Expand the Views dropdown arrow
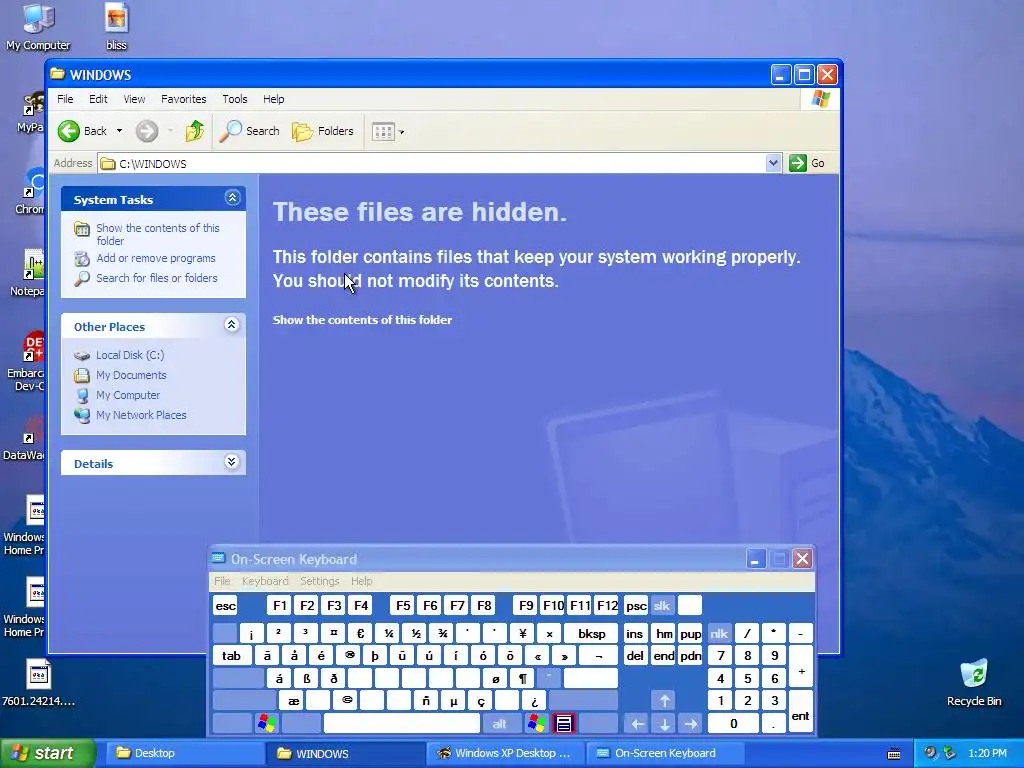This screenshot has width=1024, height=768. click(x=402, y=132)
